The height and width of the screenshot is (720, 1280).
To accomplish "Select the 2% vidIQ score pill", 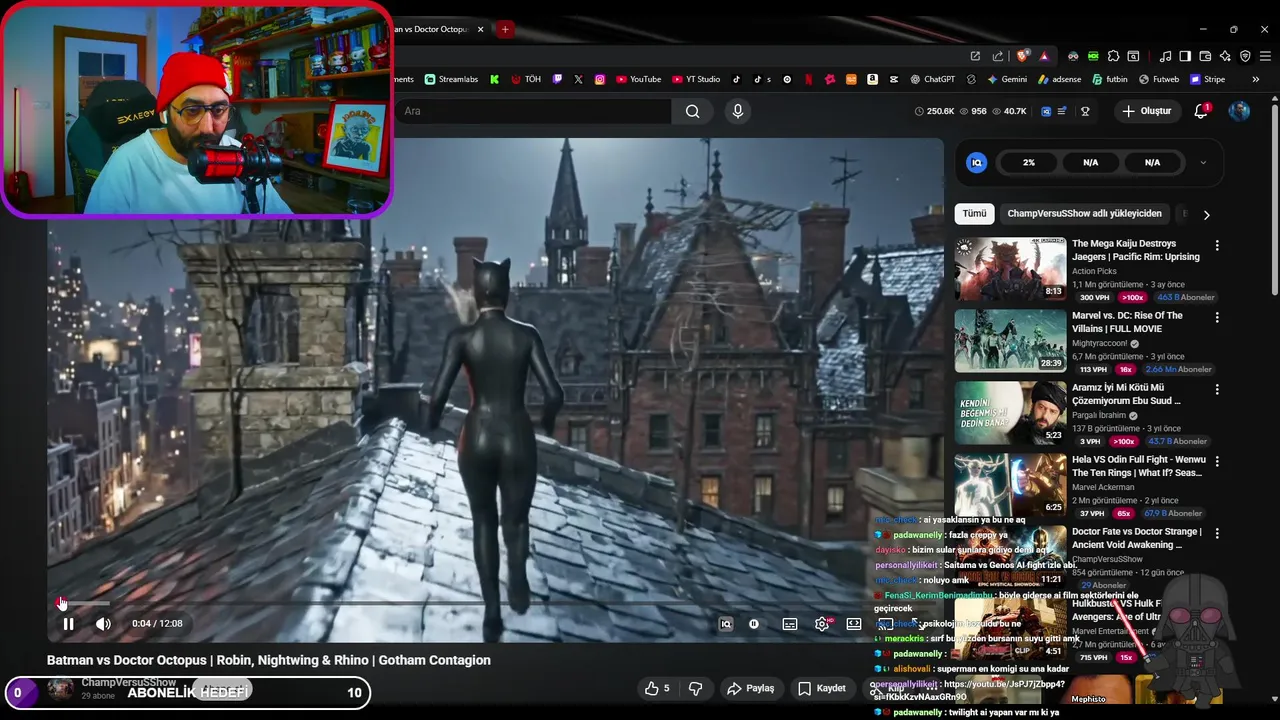I will pos(1029,162).
